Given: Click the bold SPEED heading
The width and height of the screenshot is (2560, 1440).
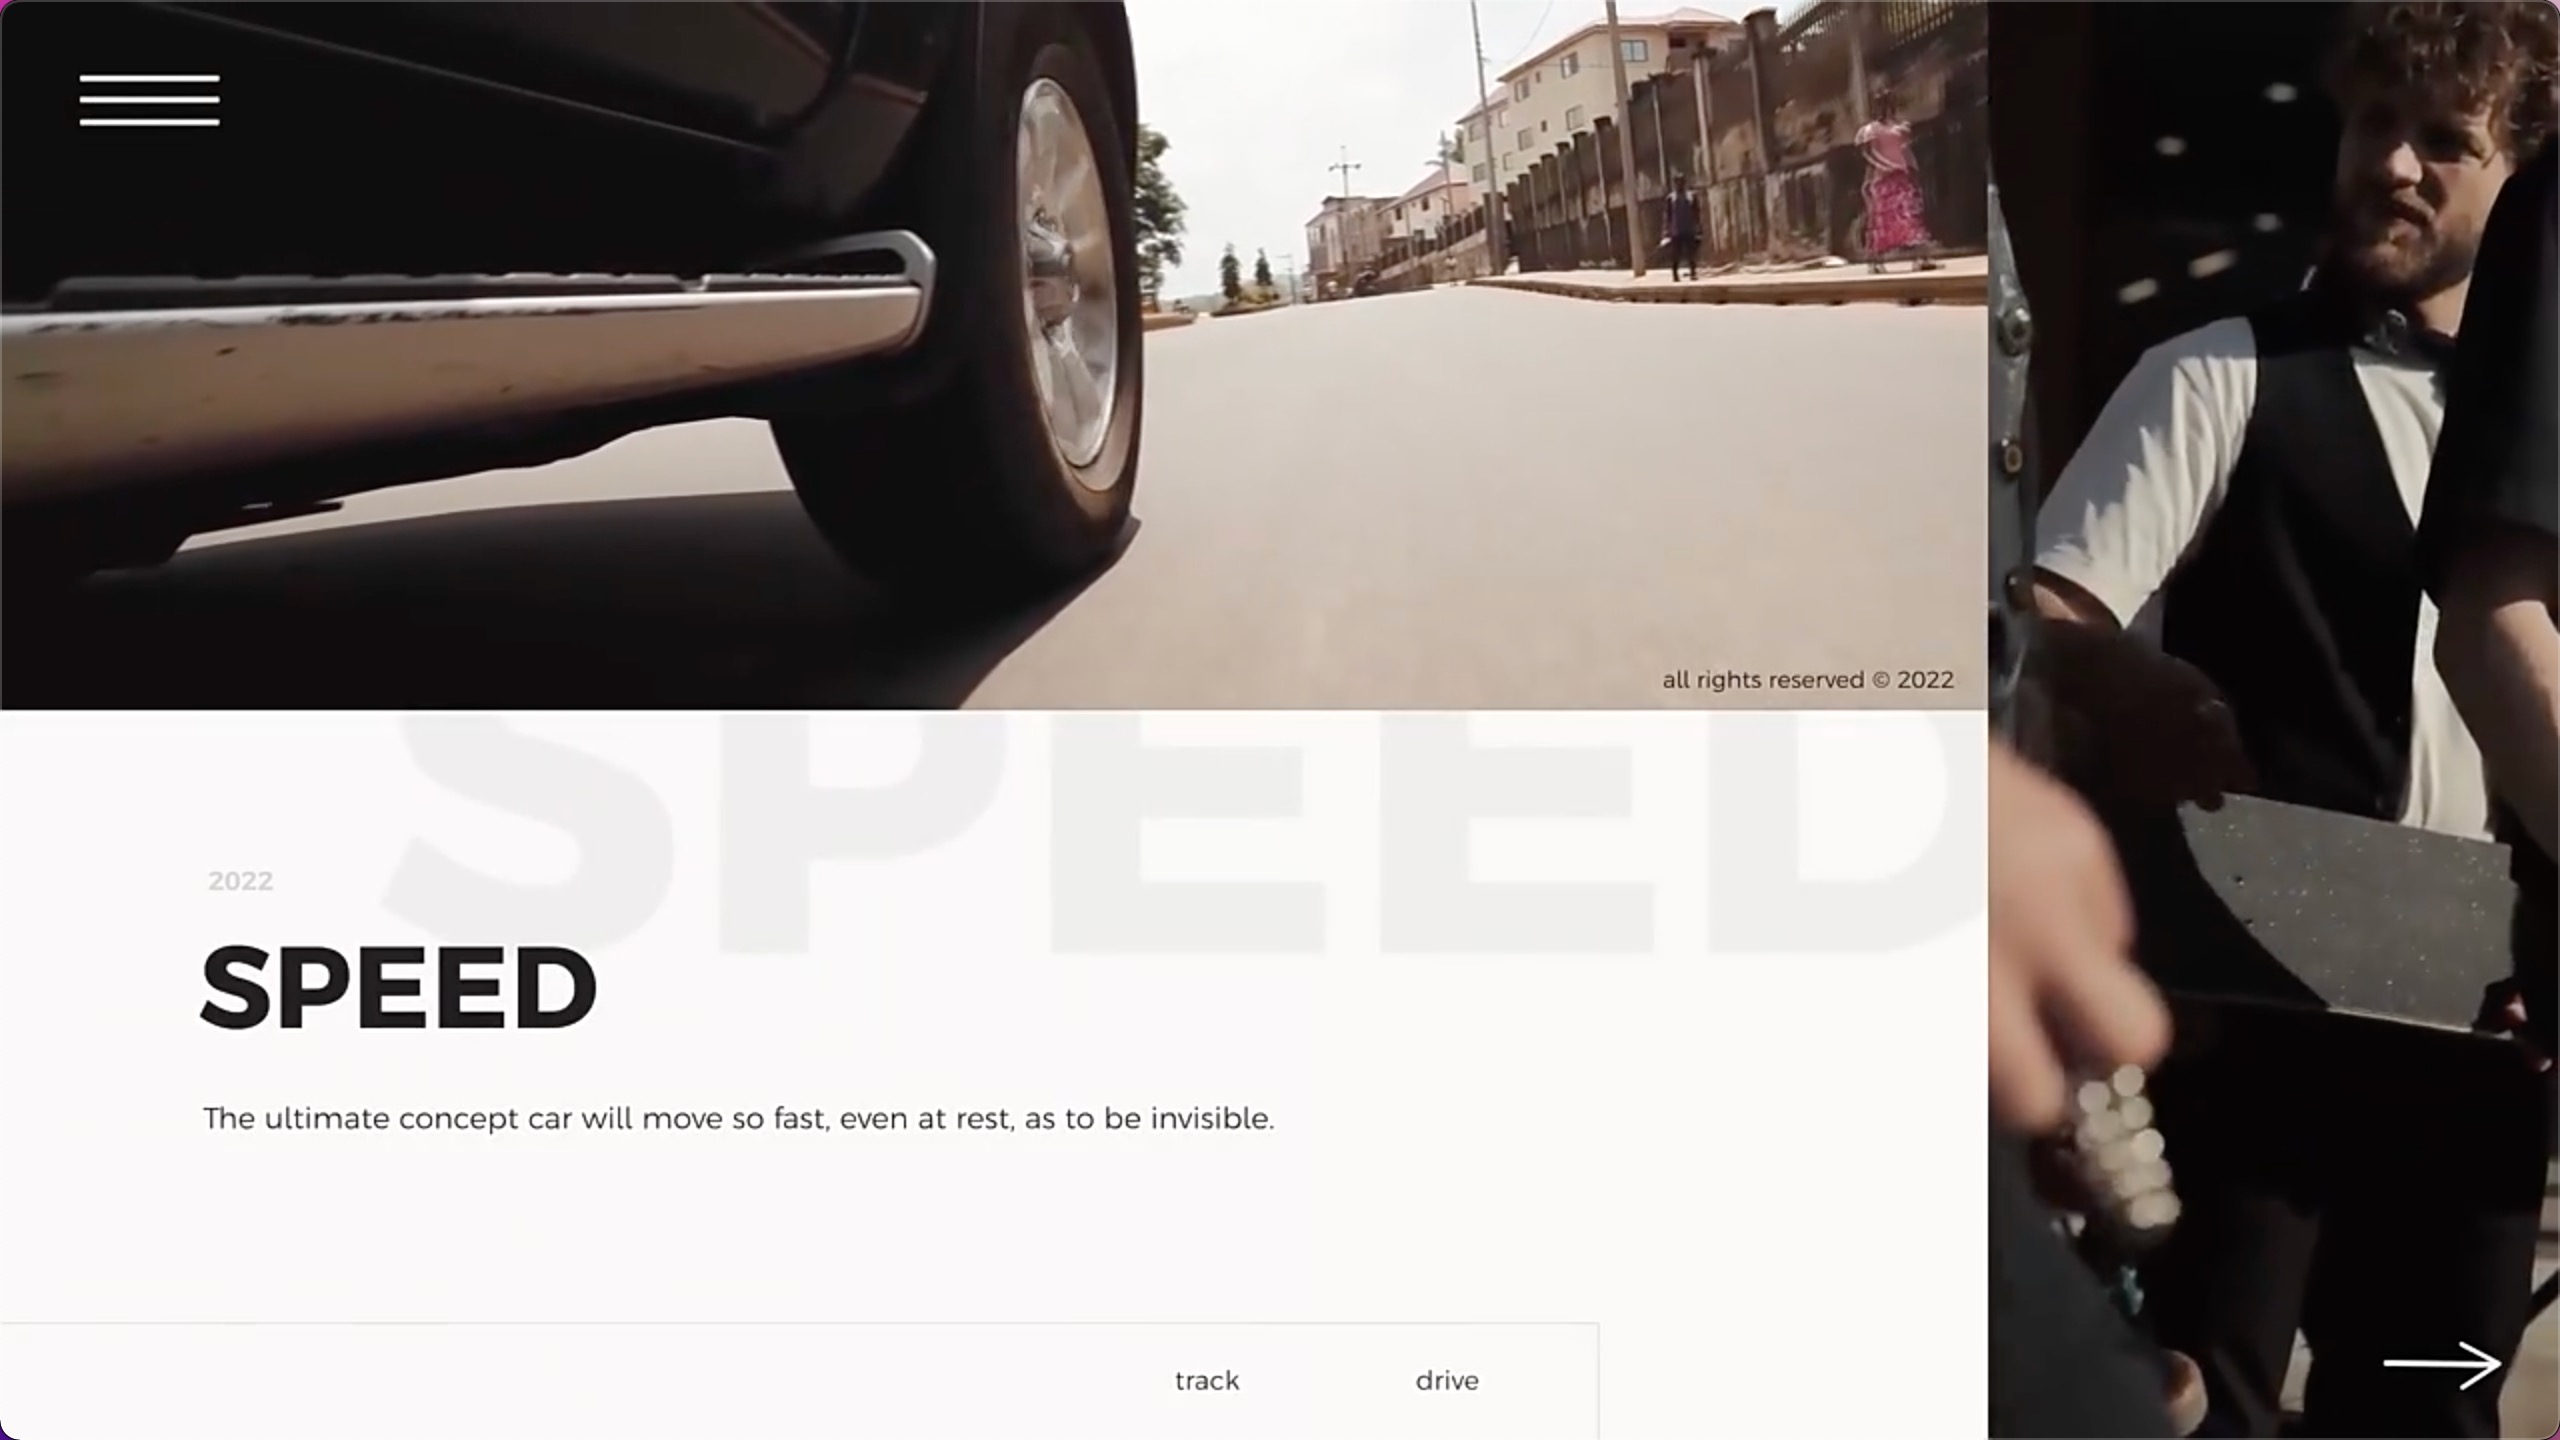Looking at the screenshot, I should (399, 988).
